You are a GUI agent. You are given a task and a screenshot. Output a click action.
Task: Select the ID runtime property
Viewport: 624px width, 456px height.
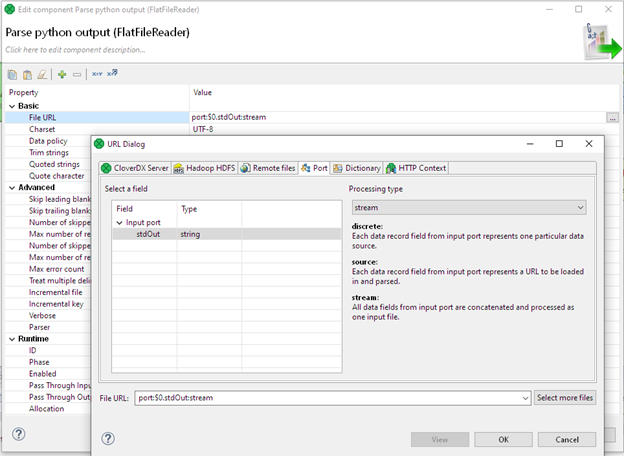[32, 351]
